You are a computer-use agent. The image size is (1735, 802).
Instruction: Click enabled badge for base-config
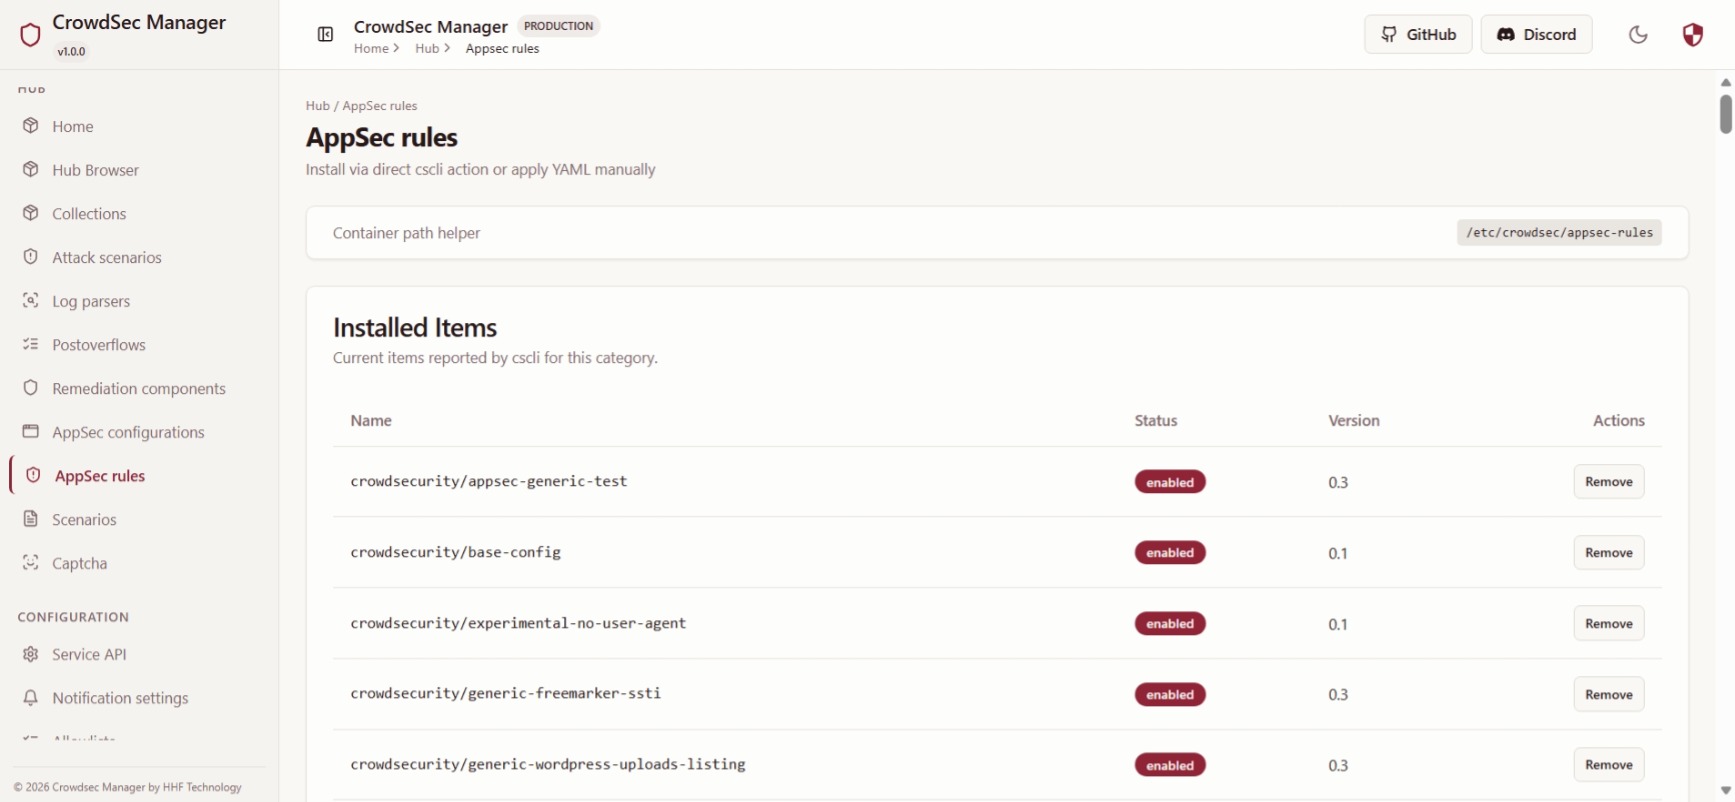tap(1170, 553)
